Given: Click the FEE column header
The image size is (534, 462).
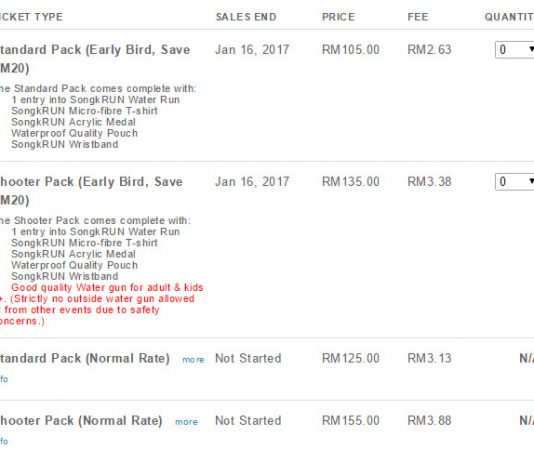Looking at the screenshot, I should [418, 17].
